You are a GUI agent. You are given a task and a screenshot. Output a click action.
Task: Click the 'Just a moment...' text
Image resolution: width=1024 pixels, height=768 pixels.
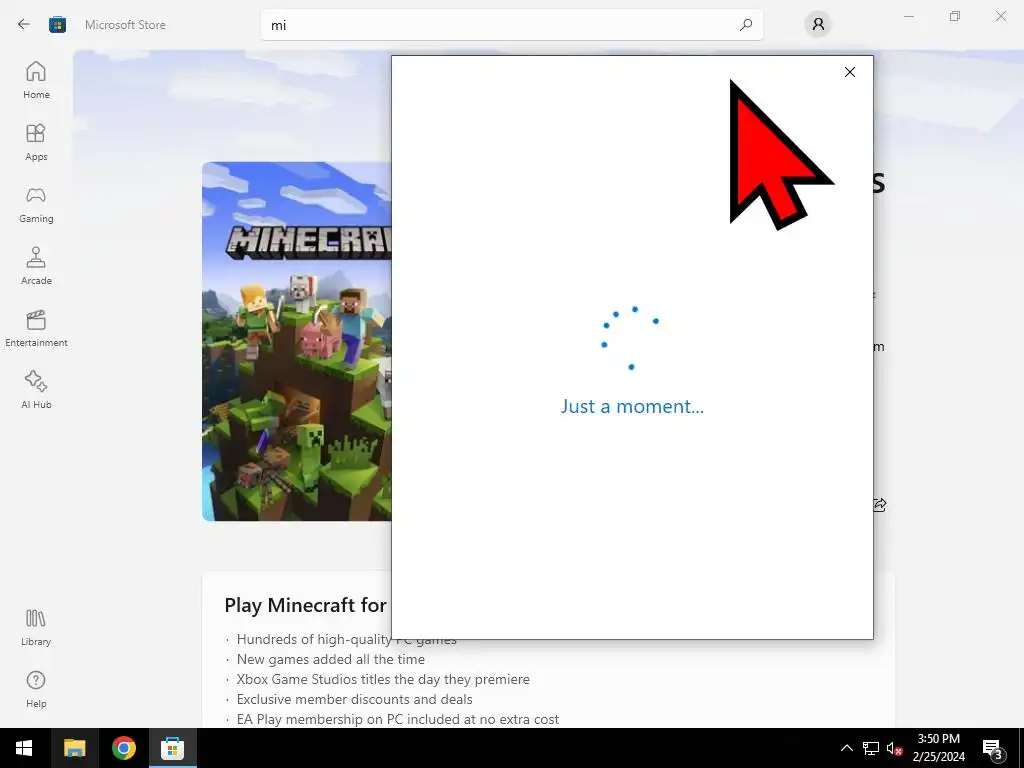632,406
